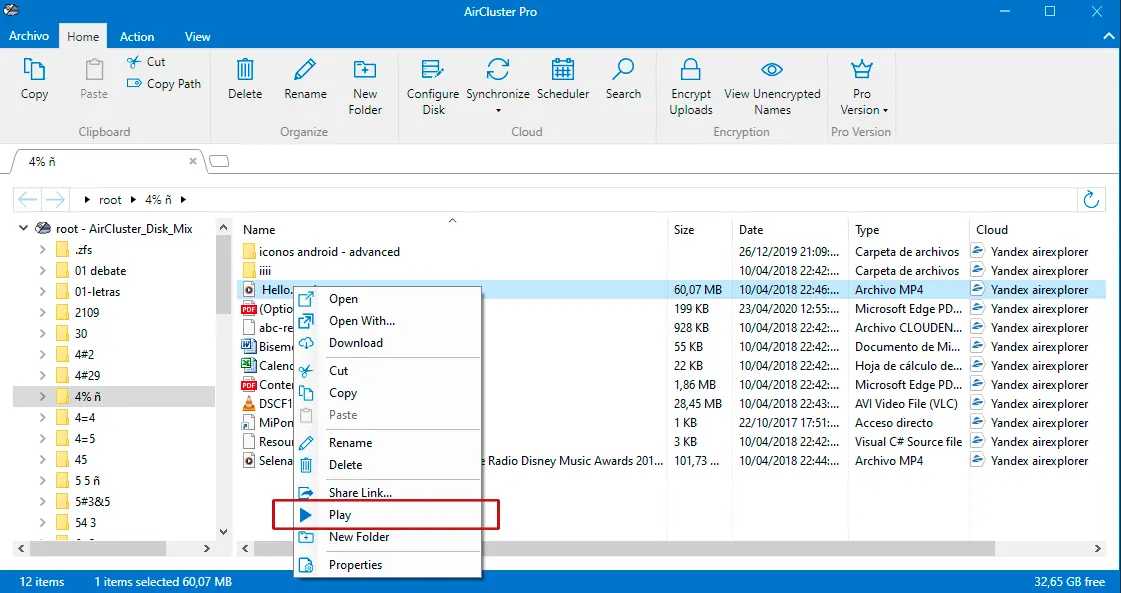Choose Play in the context menu
Screen dimensions: 1121x593
[387, 515]
